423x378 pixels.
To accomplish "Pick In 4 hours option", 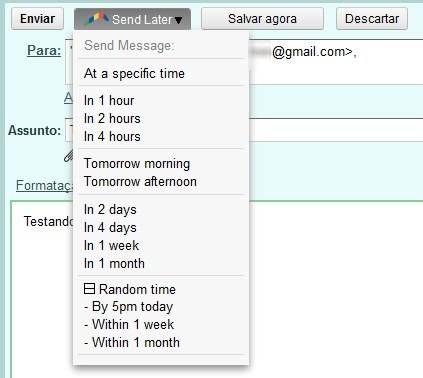I will 112,136.
